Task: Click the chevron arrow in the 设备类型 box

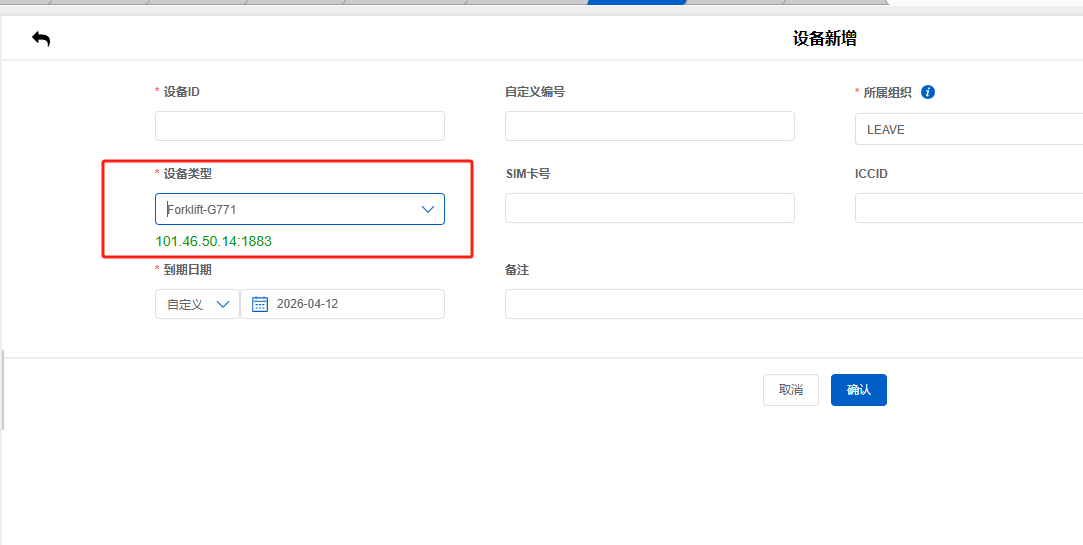Action: (428, 209)
